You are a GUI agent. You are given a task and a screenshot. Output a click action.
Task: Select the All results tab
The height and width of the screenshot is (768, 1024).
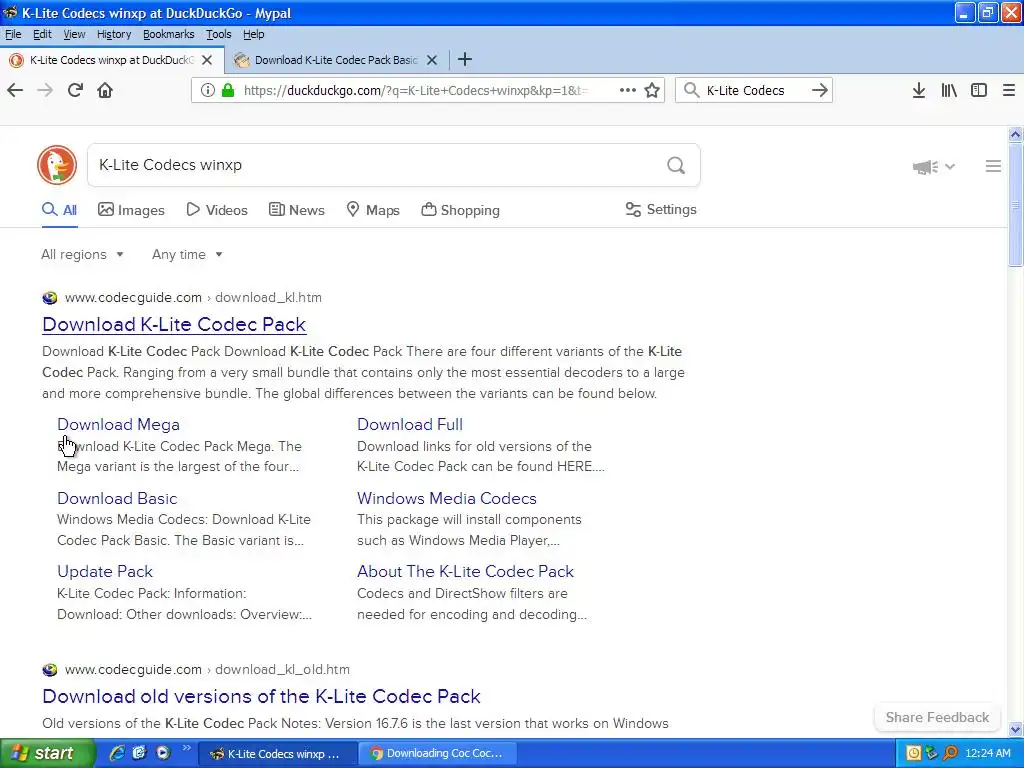pos(59,210)
